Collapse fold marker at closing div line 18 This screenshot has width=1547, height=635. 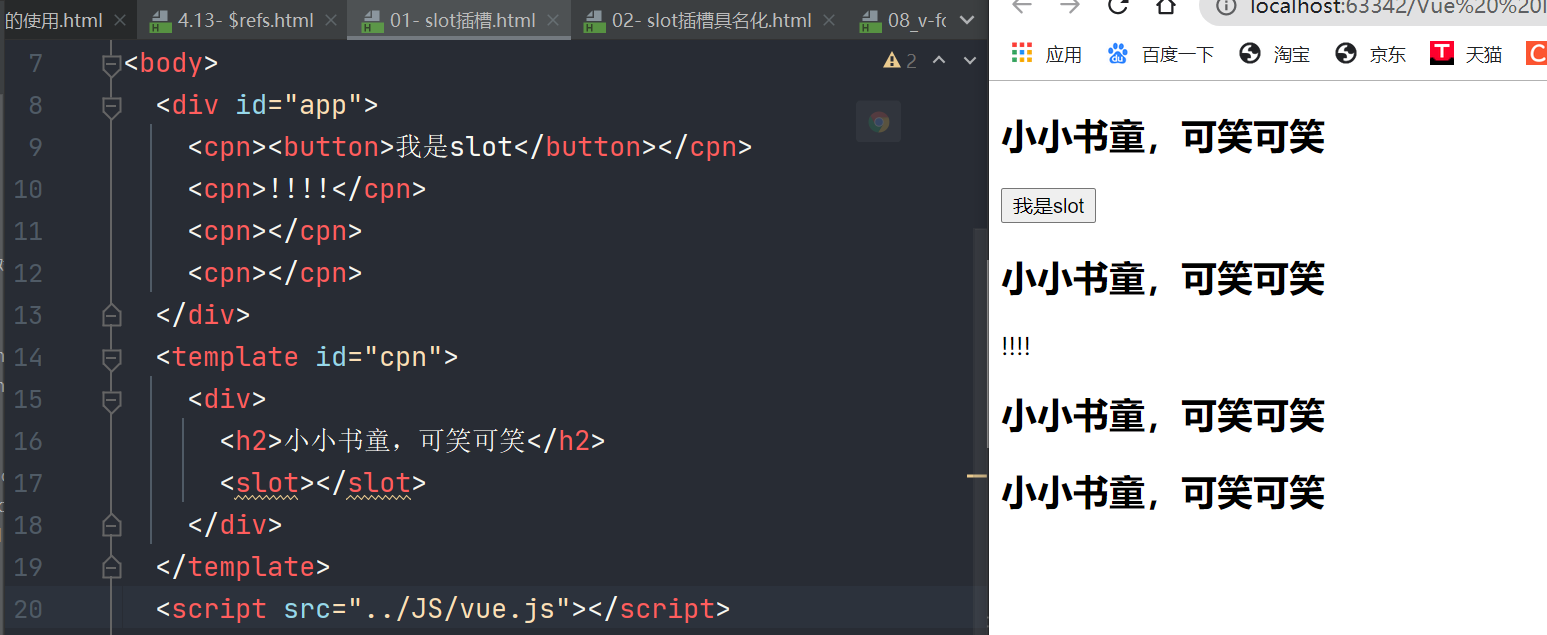pyautogui.click(x=112, y=525)
